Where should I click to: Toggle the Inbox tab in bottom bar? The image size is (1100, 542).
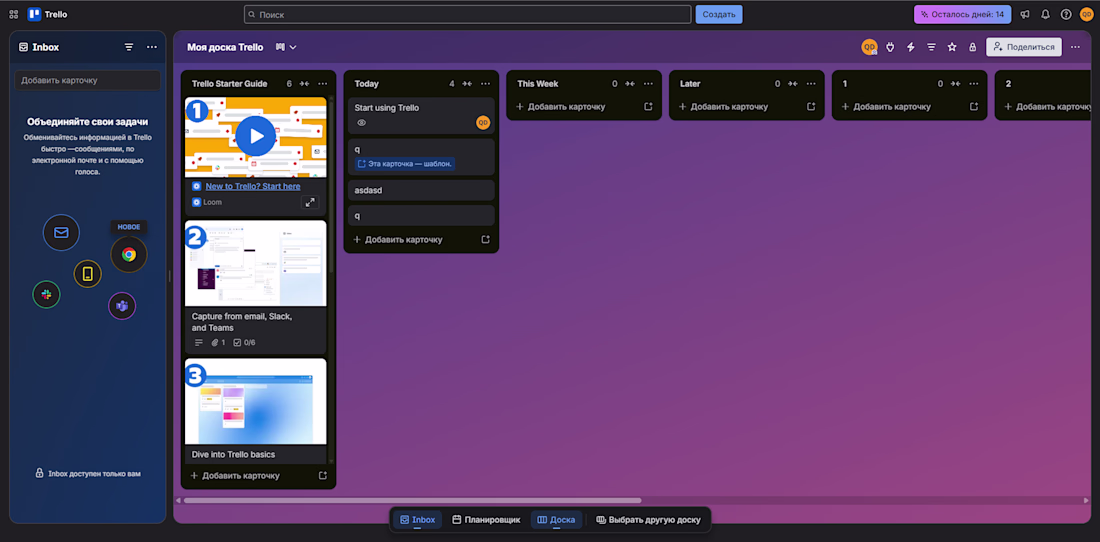(x=417, y=520)
